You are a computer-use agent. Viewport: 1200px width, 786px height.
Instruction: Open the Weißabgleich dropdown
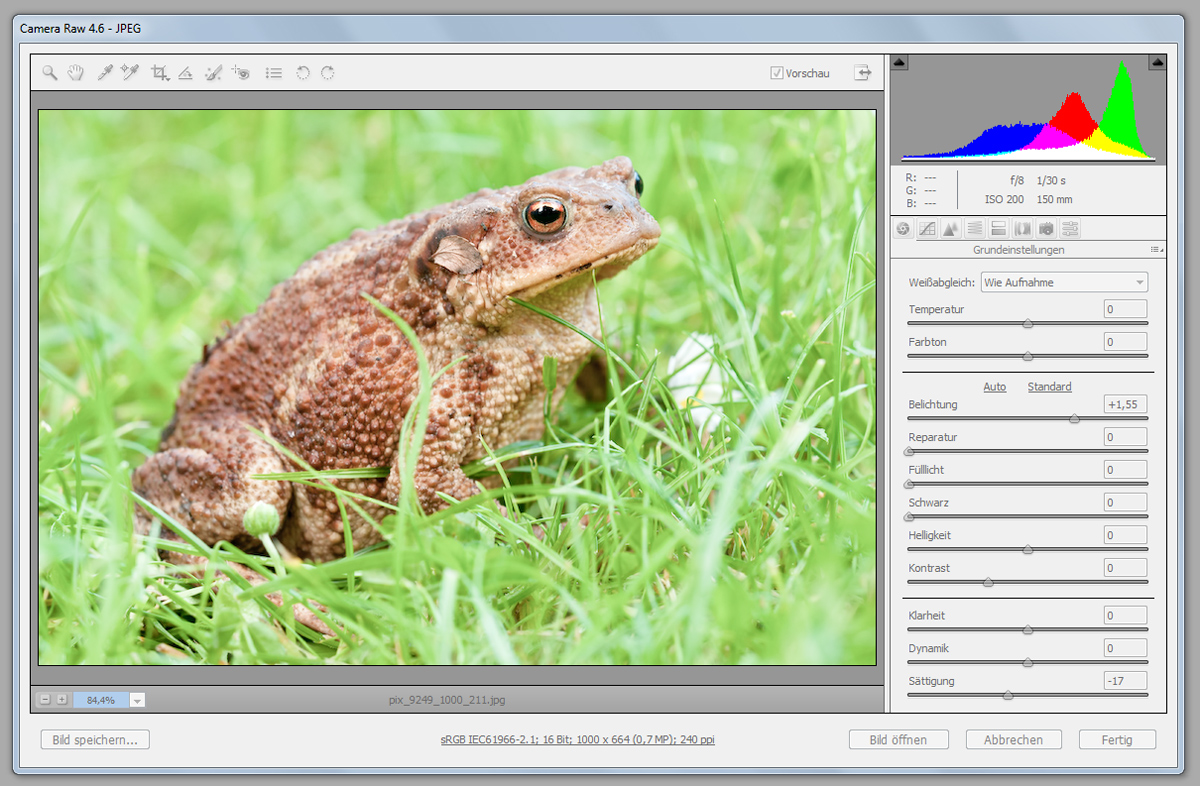pyautogui.click(x=1064, y=282)
